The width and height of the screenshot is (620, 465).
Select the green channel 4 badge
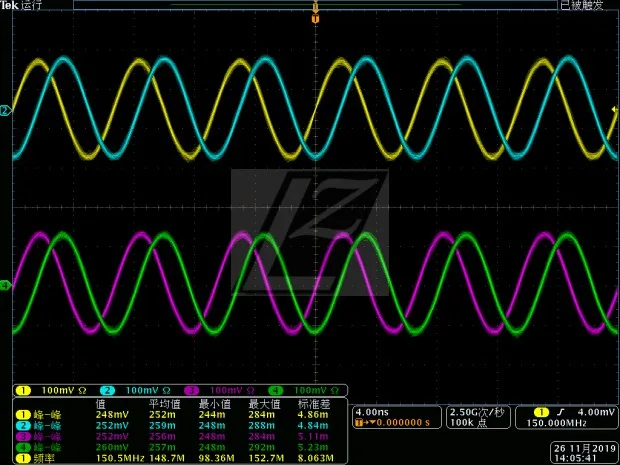coord(276,391)
